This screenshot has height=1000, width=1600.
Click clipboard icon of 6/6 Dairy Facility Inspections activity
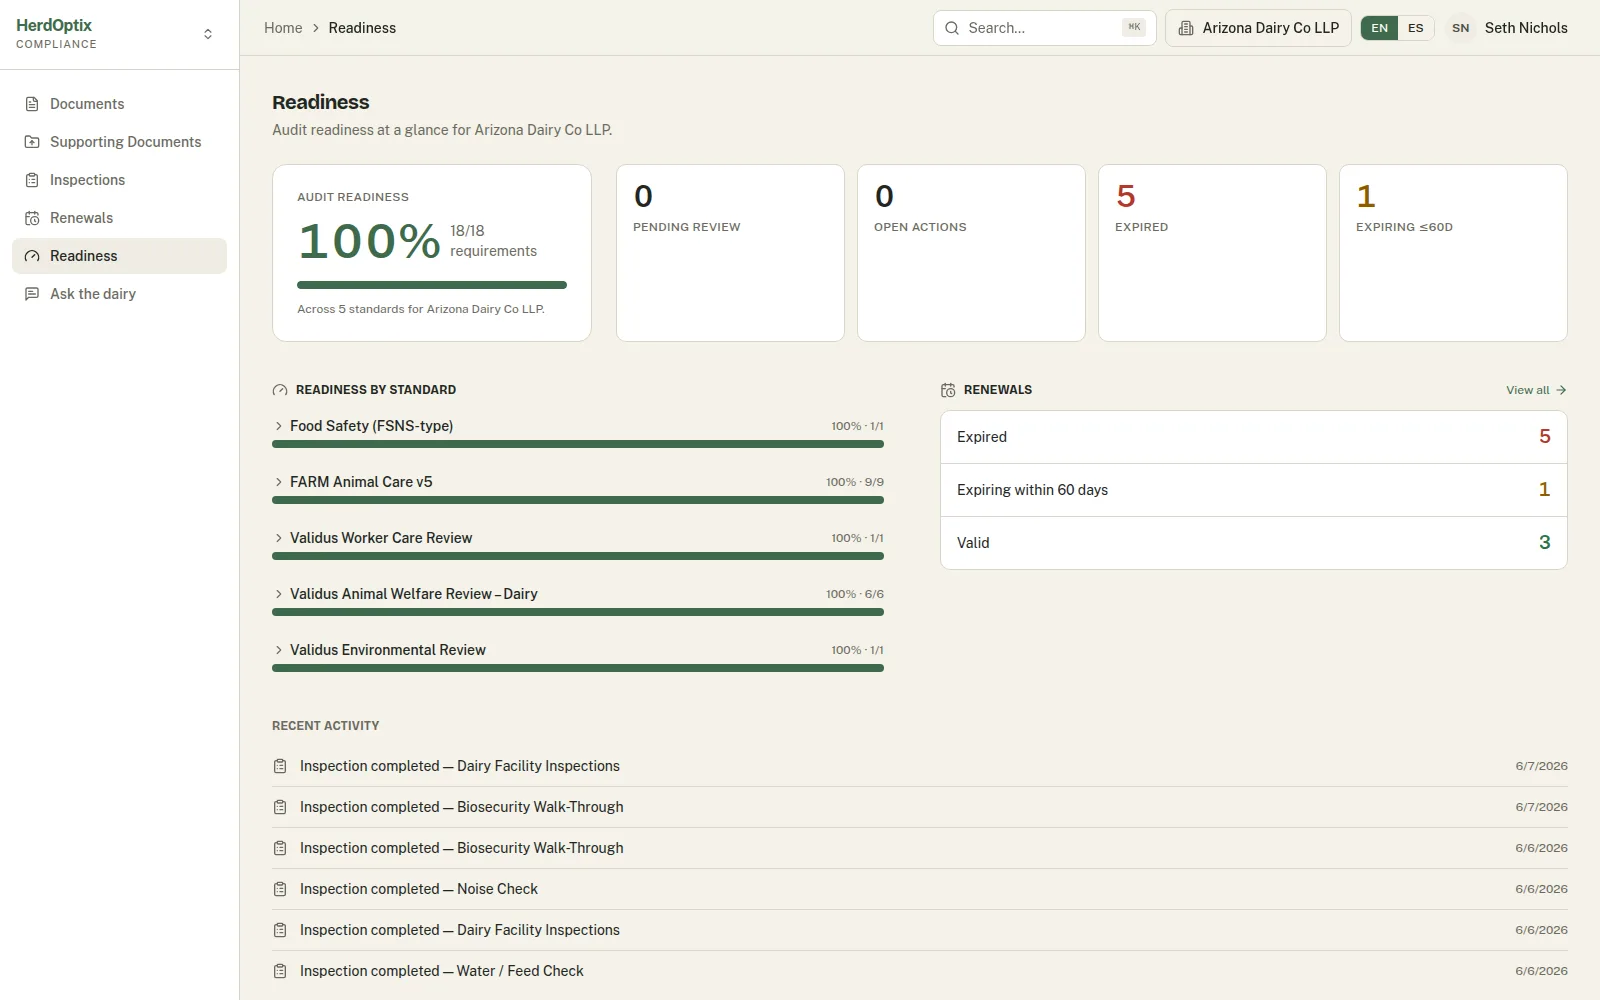click(x=280, y=930)
